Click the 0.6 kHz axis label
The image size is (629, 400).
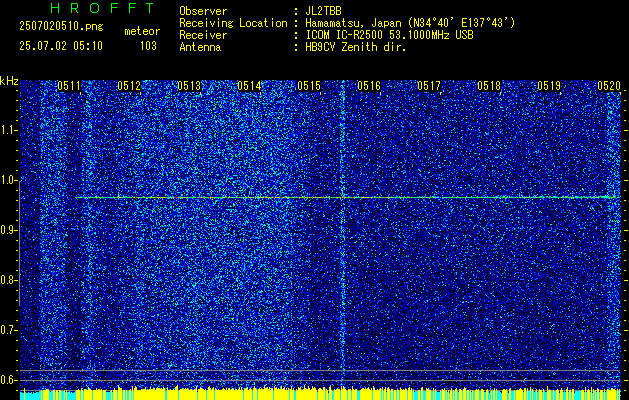pos(8,380)
